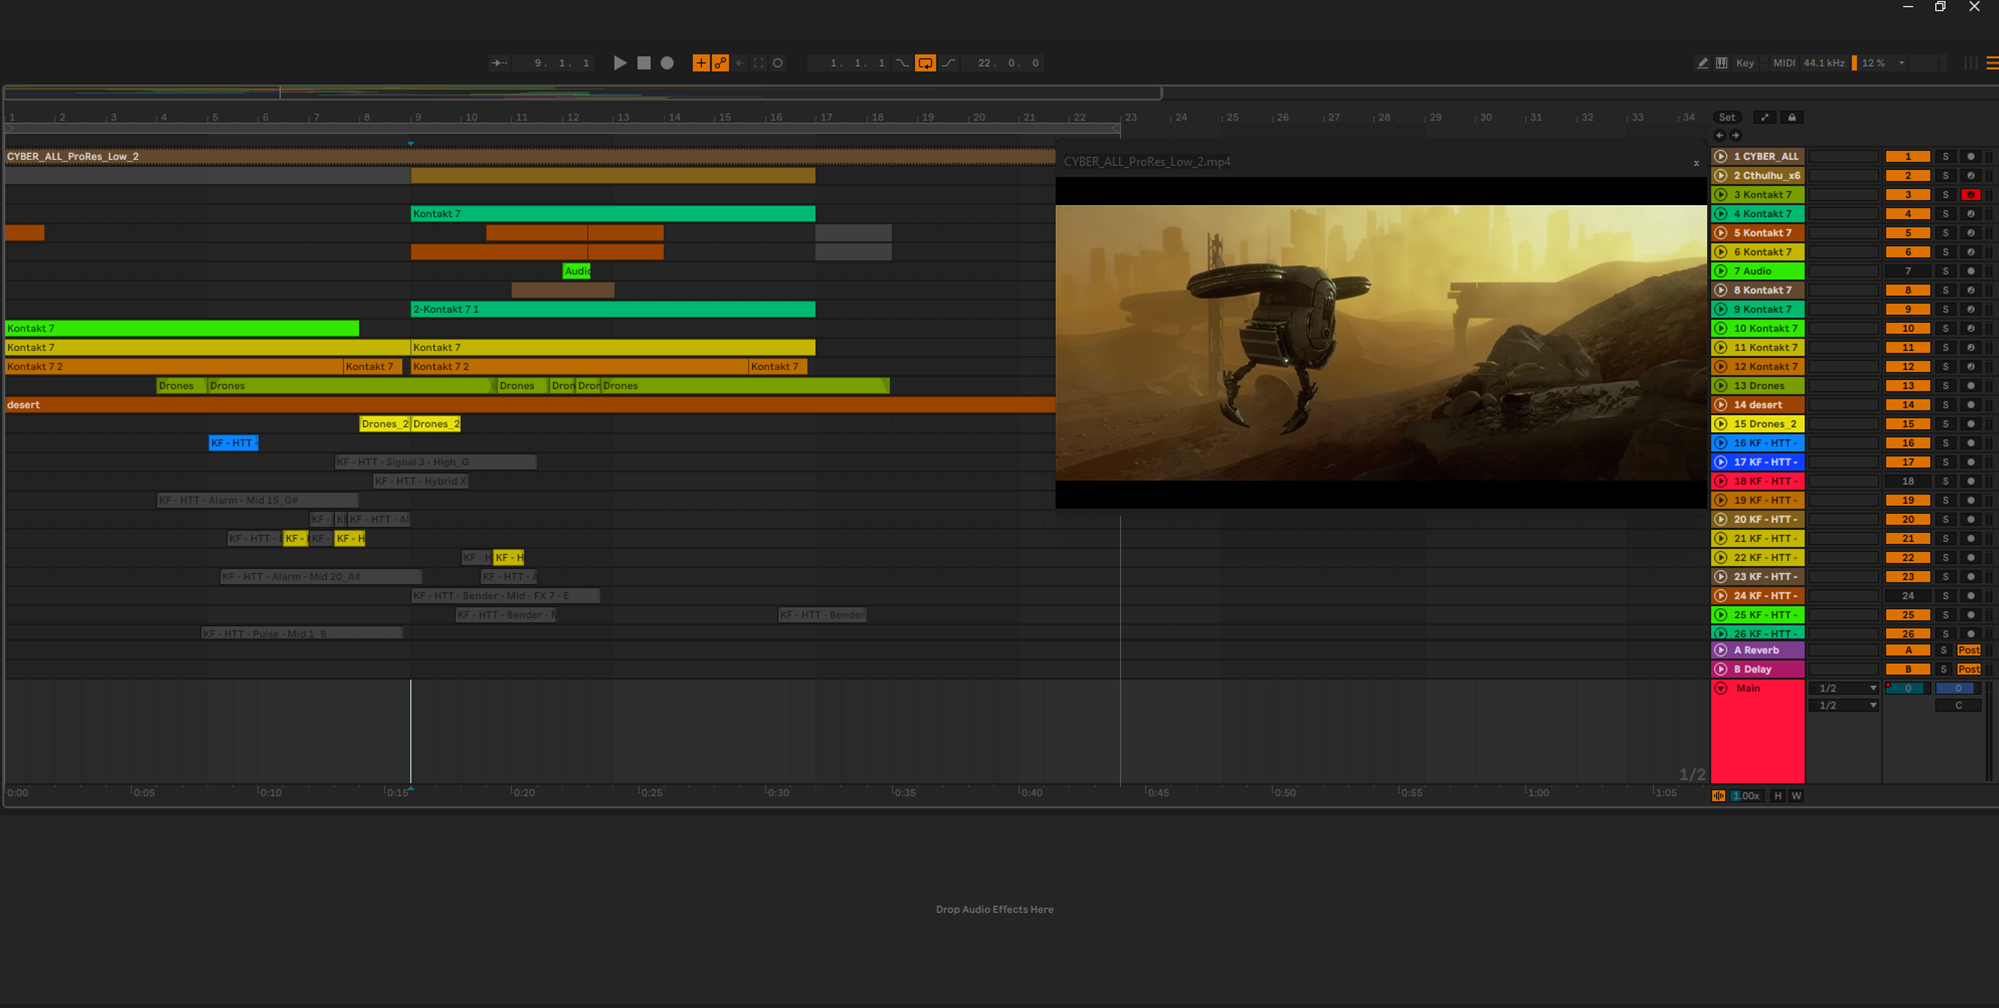Fold the Main track

click(1721, 688)
